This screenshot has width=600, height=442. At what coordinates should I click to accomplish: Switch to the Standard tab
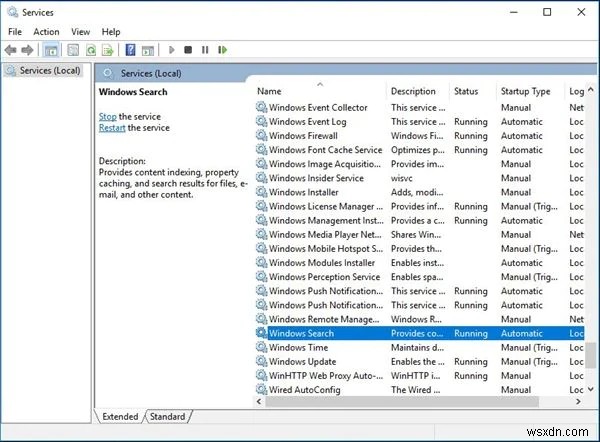[x=167, y=416]
